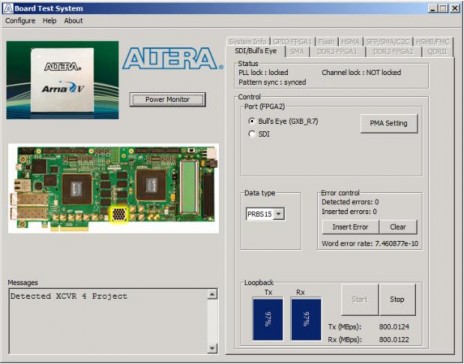Stop the loopback test

pos(397,299)
